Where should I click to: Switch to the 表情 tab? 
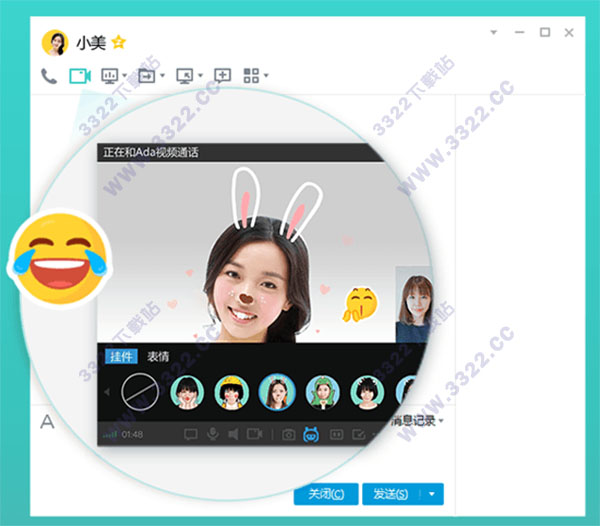[158, 357]
